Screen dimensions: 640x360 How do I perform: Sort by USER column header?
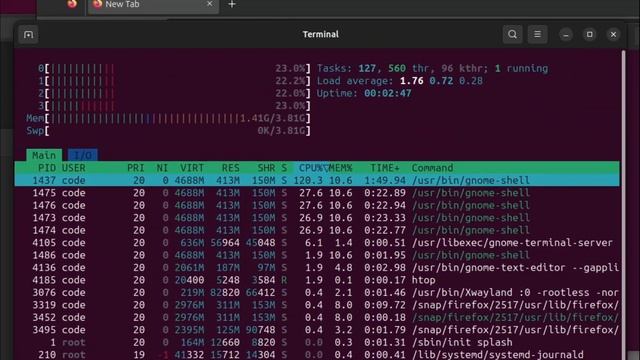click(73, 168)
